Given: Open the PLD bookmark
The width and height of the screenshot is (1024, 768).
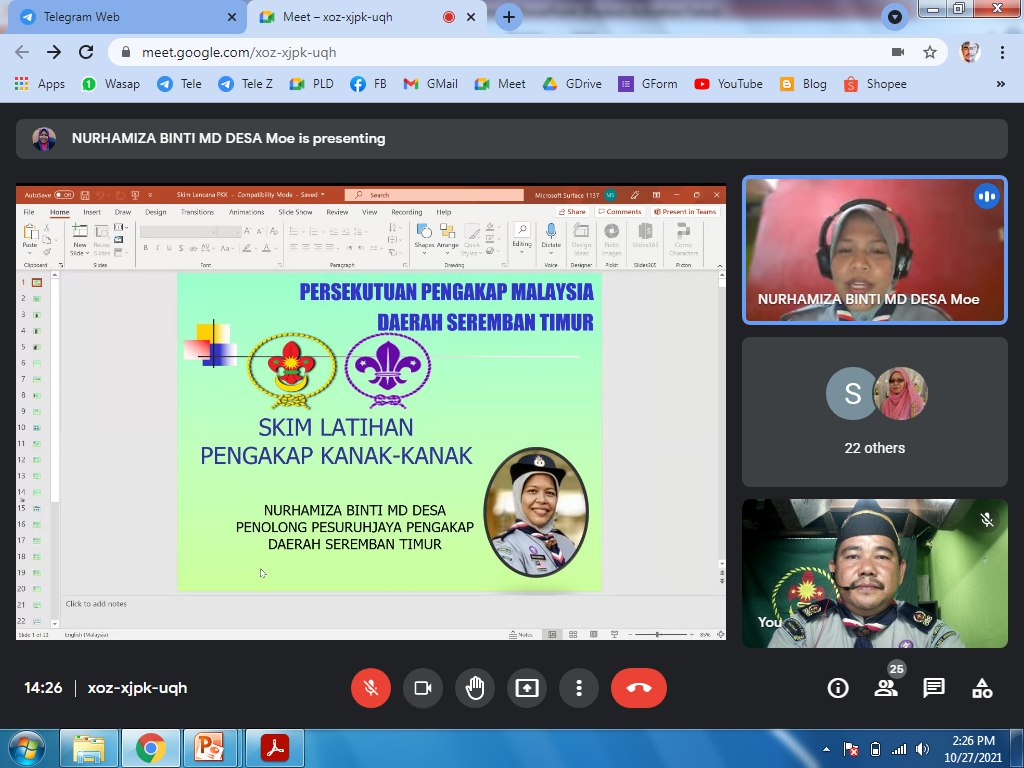Looking at the screenshot, I should pyautogui.click(x=312, y=84).
